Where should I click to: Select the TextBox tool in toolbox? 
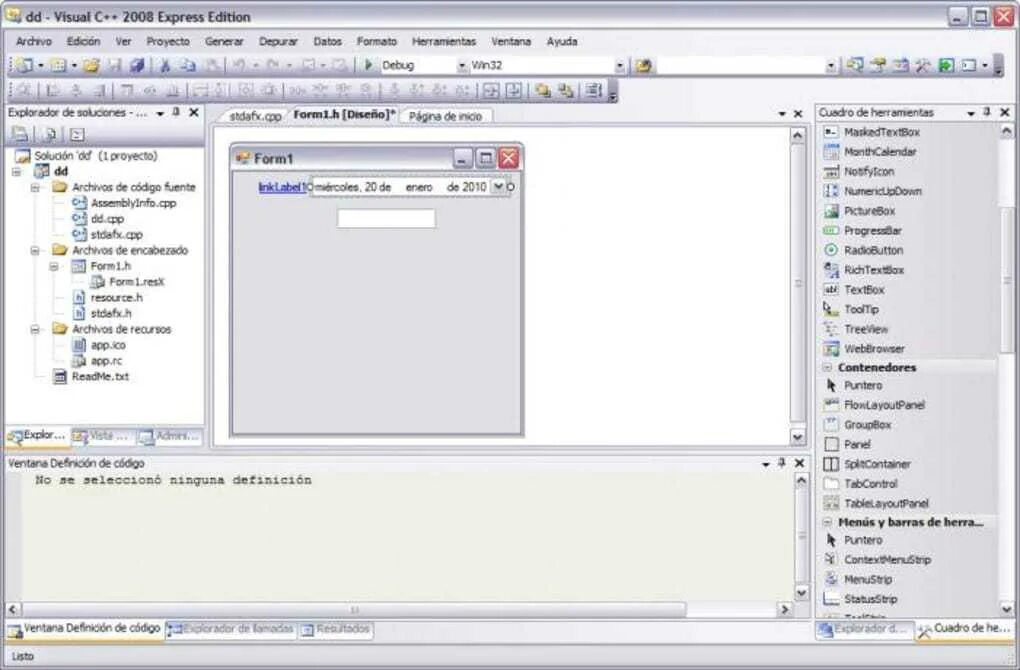click(x=864, y=289)
